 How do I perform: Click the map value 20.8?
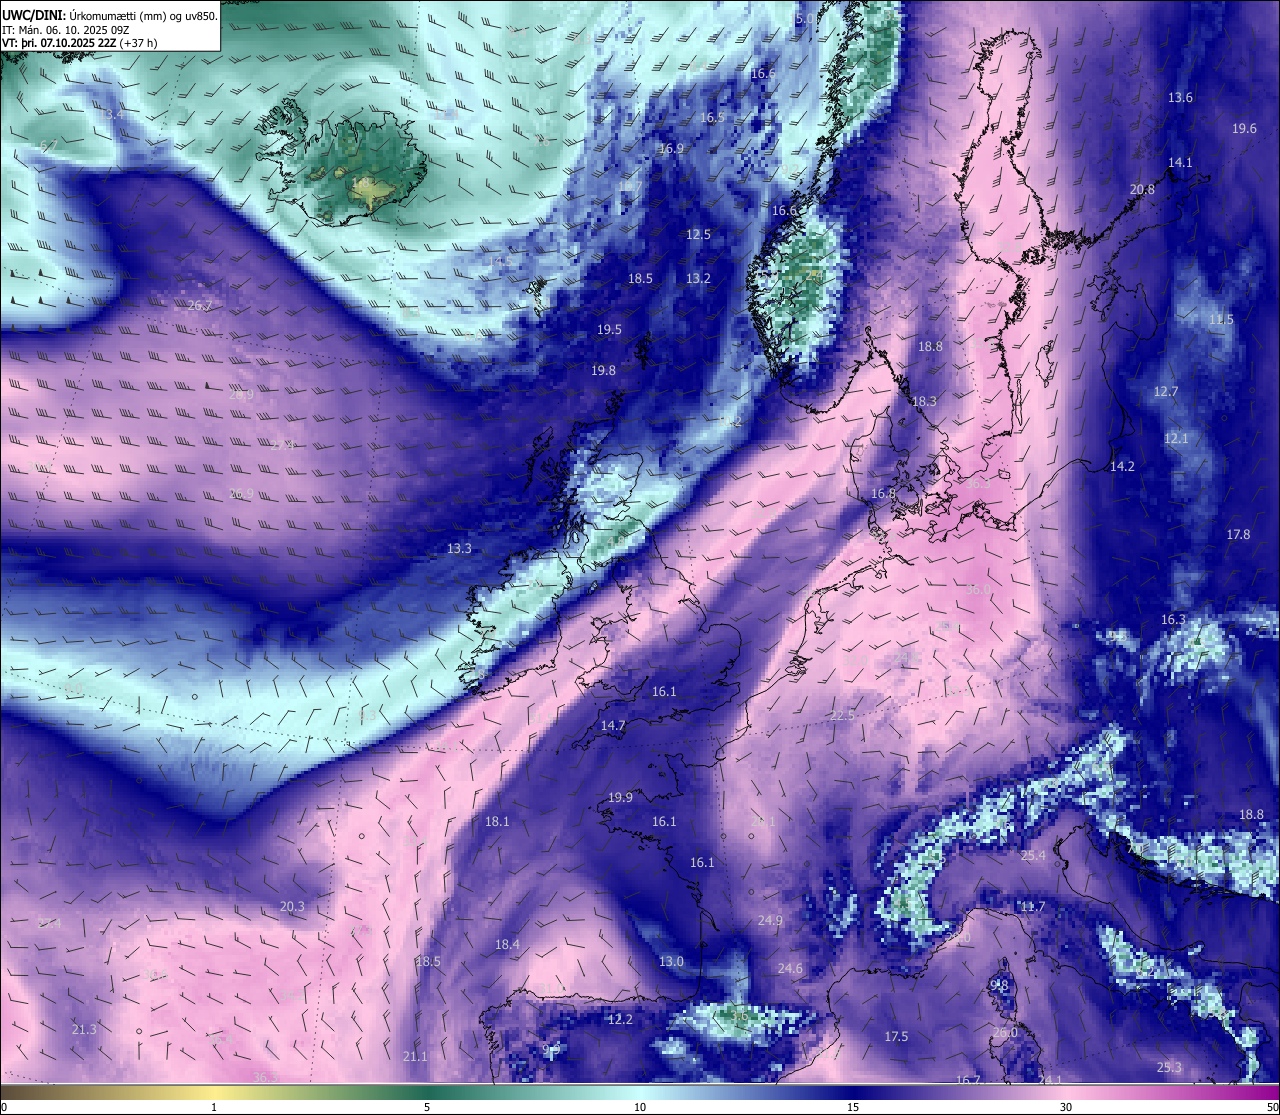tap(1142, 190)
